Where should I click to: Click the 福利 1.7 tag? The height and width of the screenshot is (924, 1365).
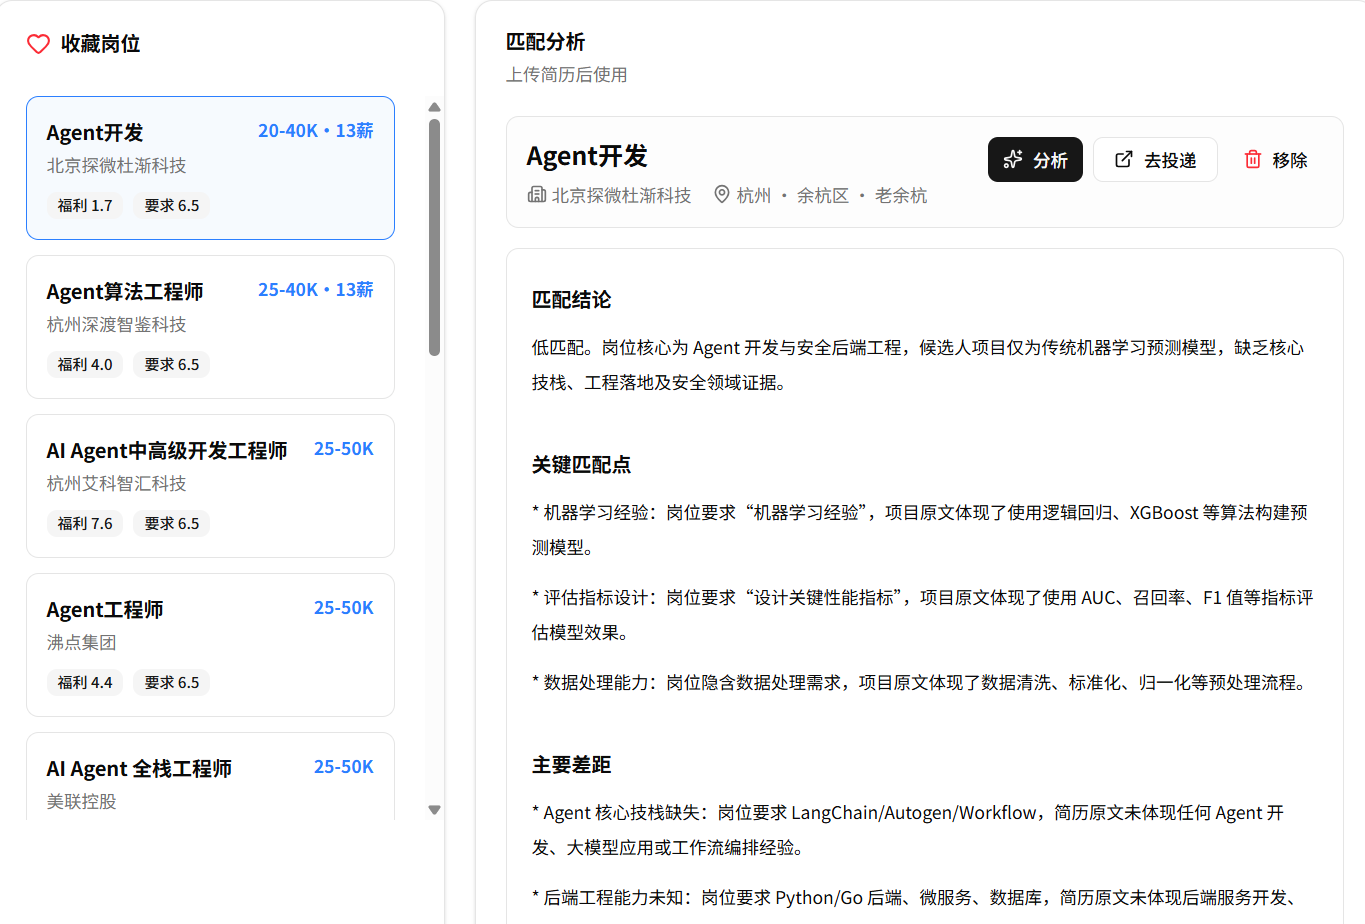85,205
